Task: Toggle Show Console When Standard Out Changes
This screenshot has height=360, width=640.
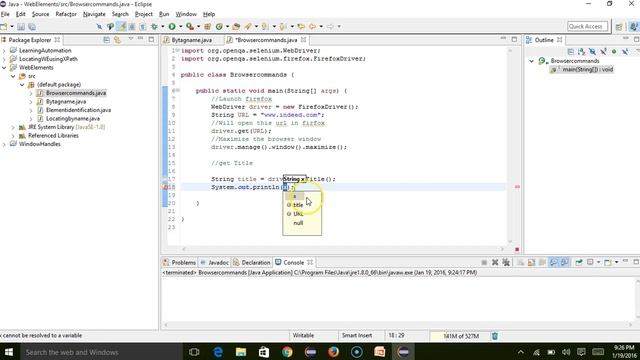Action: click(553, 262)
